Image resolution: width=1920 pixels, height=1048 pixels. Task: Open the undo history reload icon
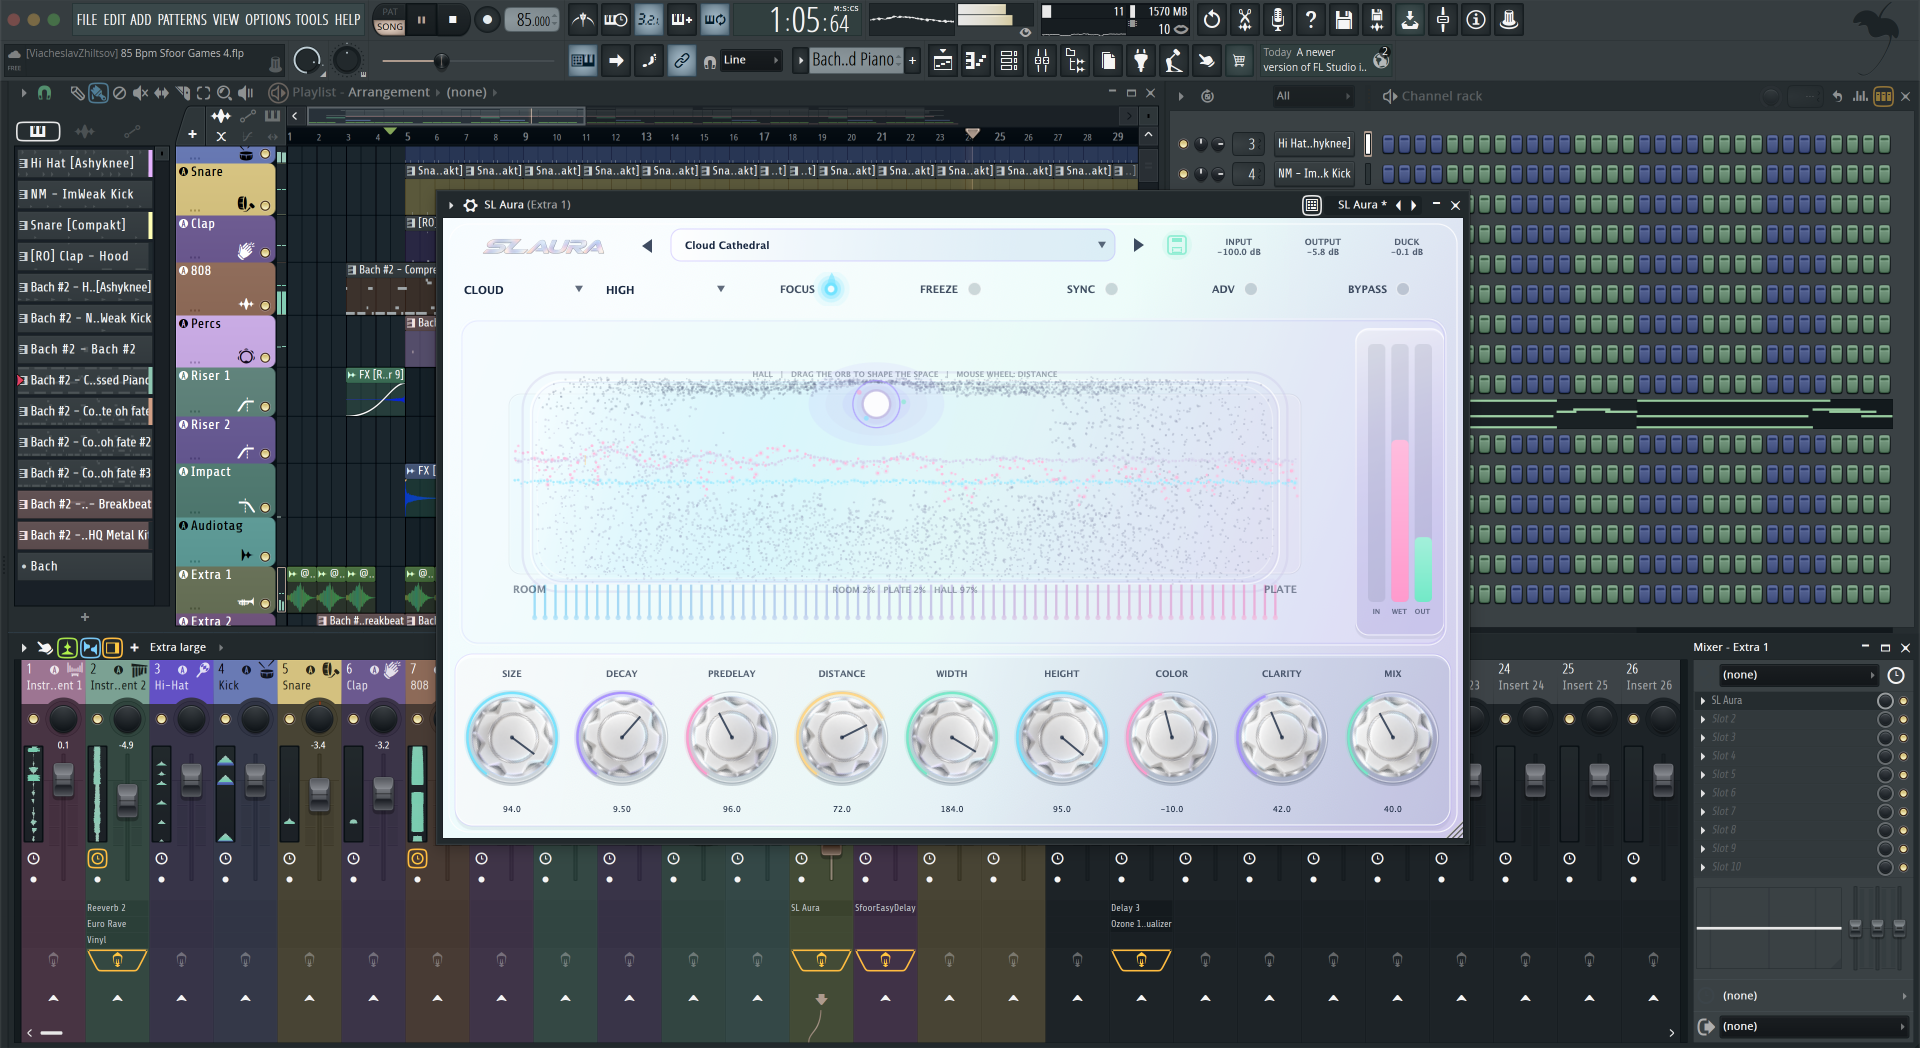tap(1212, 19)
